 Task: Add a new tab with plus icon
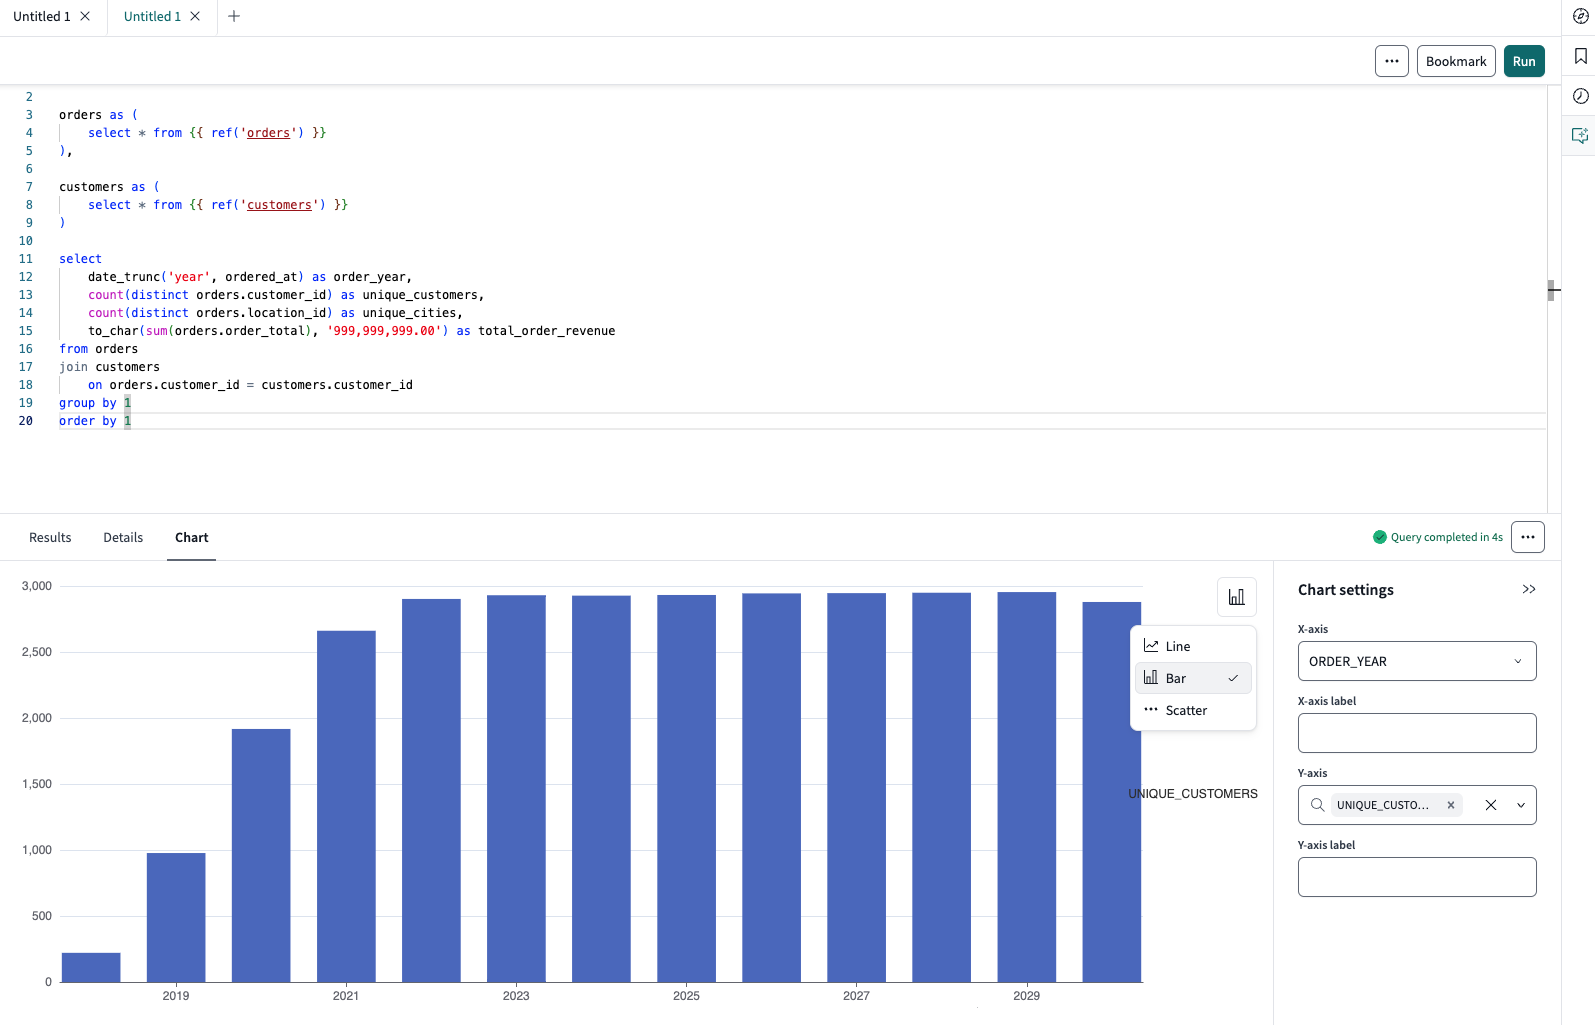(234, 16)
